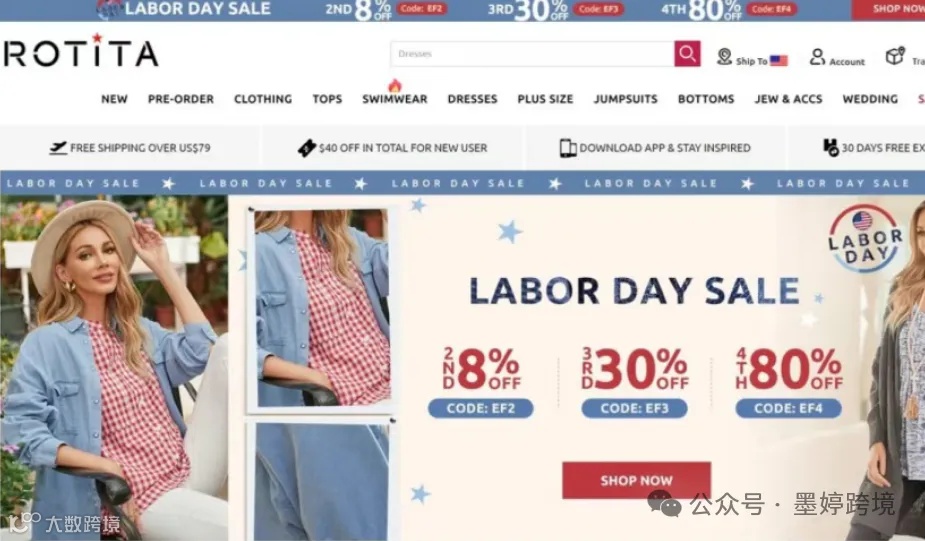This screenshot has width=925, height=541.
Task: Expand the CLOTHING category menu
Action: (x=263, y=99)
